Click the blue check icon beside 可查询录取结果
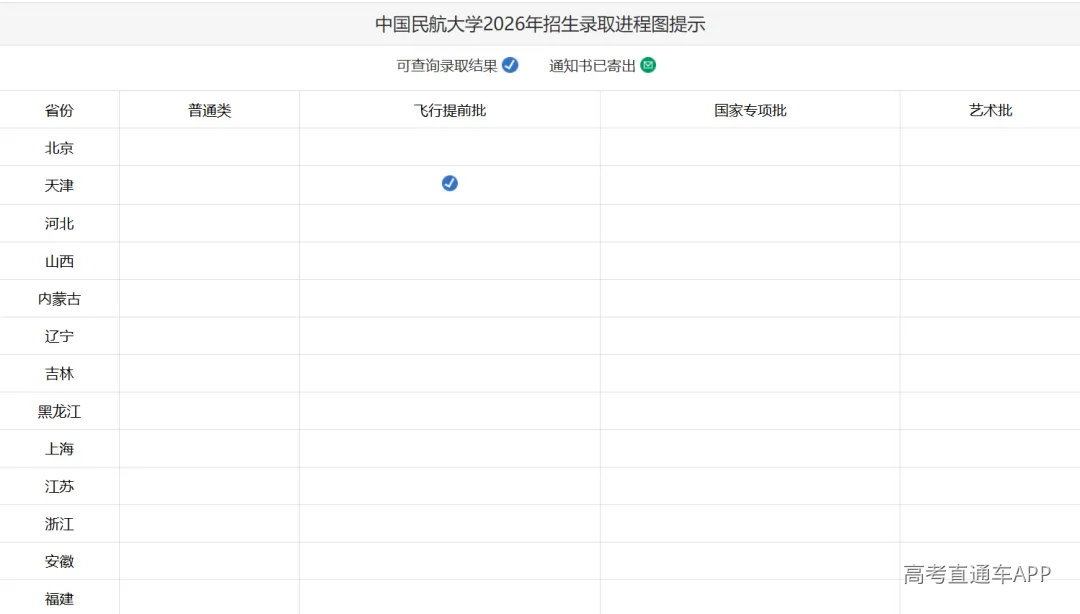This screenshot has height=614, width=1080. 510,65
